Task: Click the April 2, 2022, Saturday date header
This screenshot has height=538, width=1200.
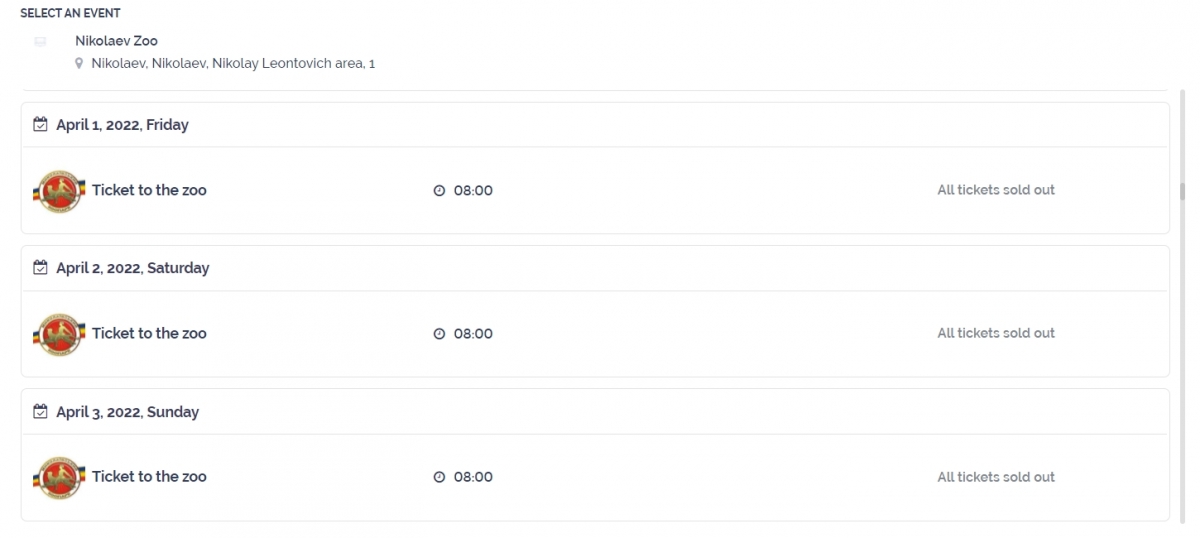Action: (x=132, y=268)
